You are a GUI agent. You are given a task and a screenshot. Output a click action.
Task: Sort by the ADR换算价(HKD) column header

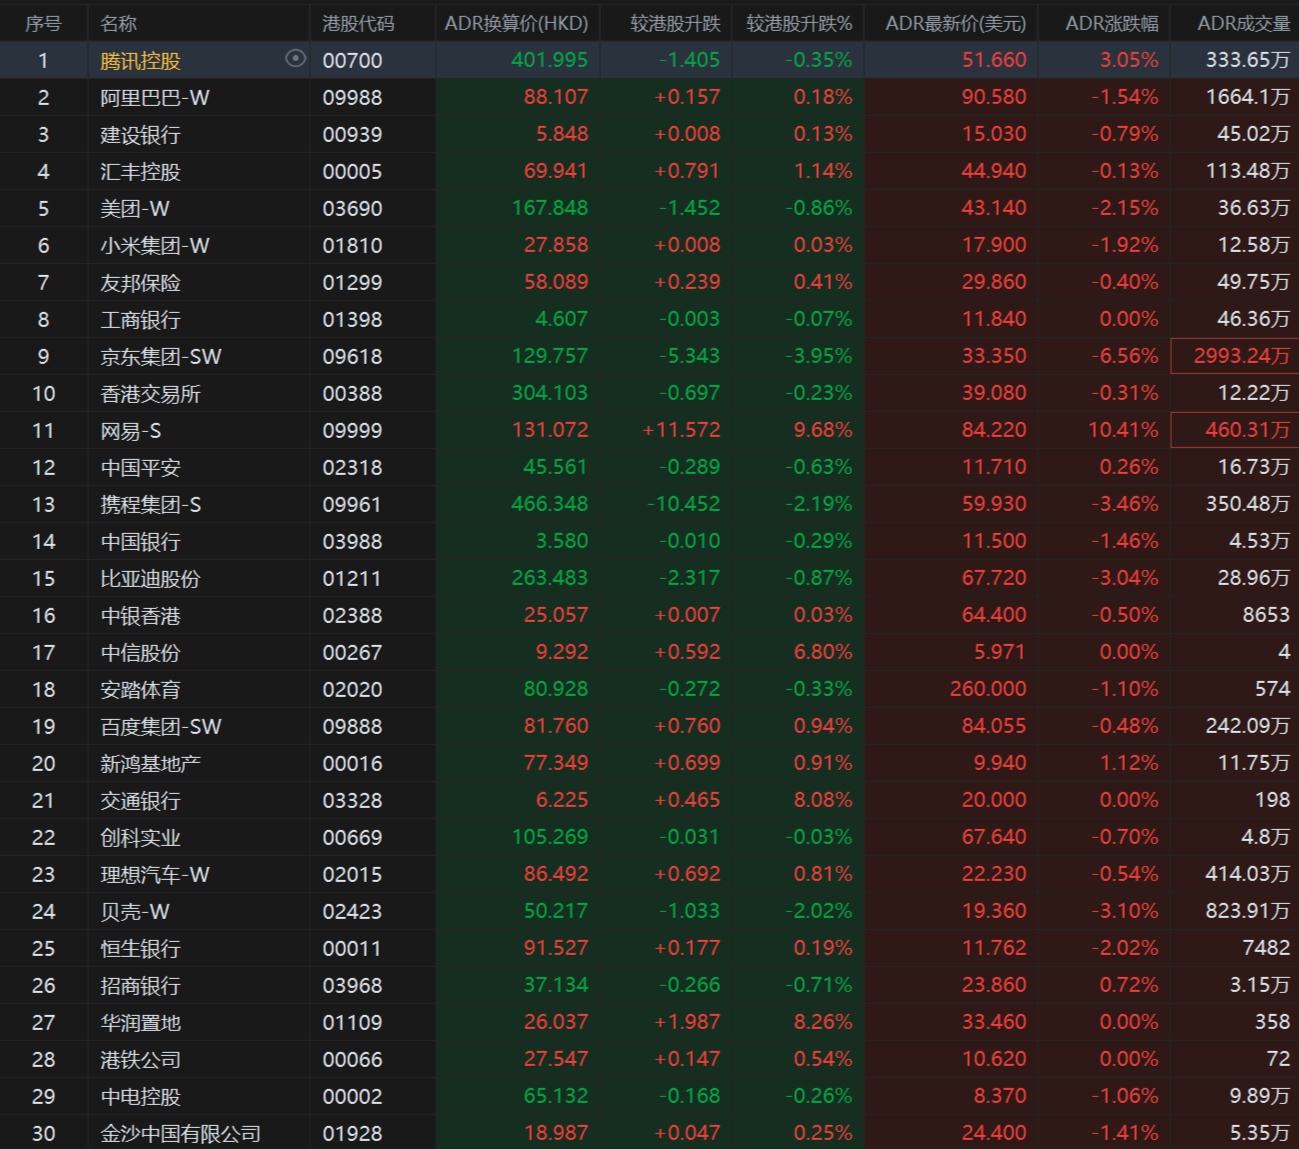[x=516, y=23]
